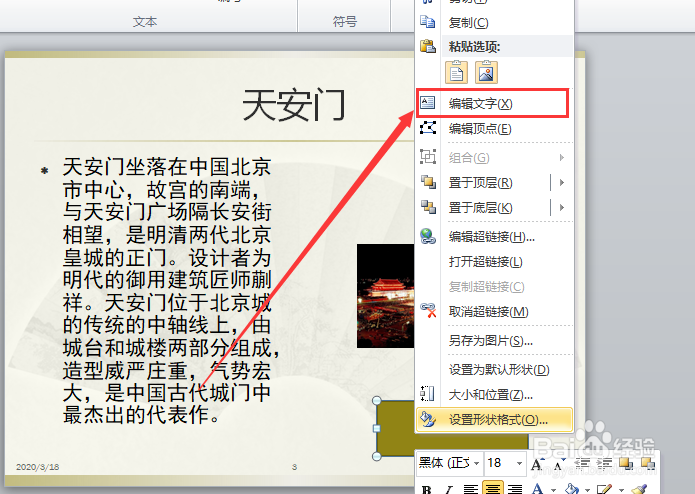Viewport: 695px width, 494px height.
Task: Open 大小和位置(Z)... size and position
Action: 494,394
